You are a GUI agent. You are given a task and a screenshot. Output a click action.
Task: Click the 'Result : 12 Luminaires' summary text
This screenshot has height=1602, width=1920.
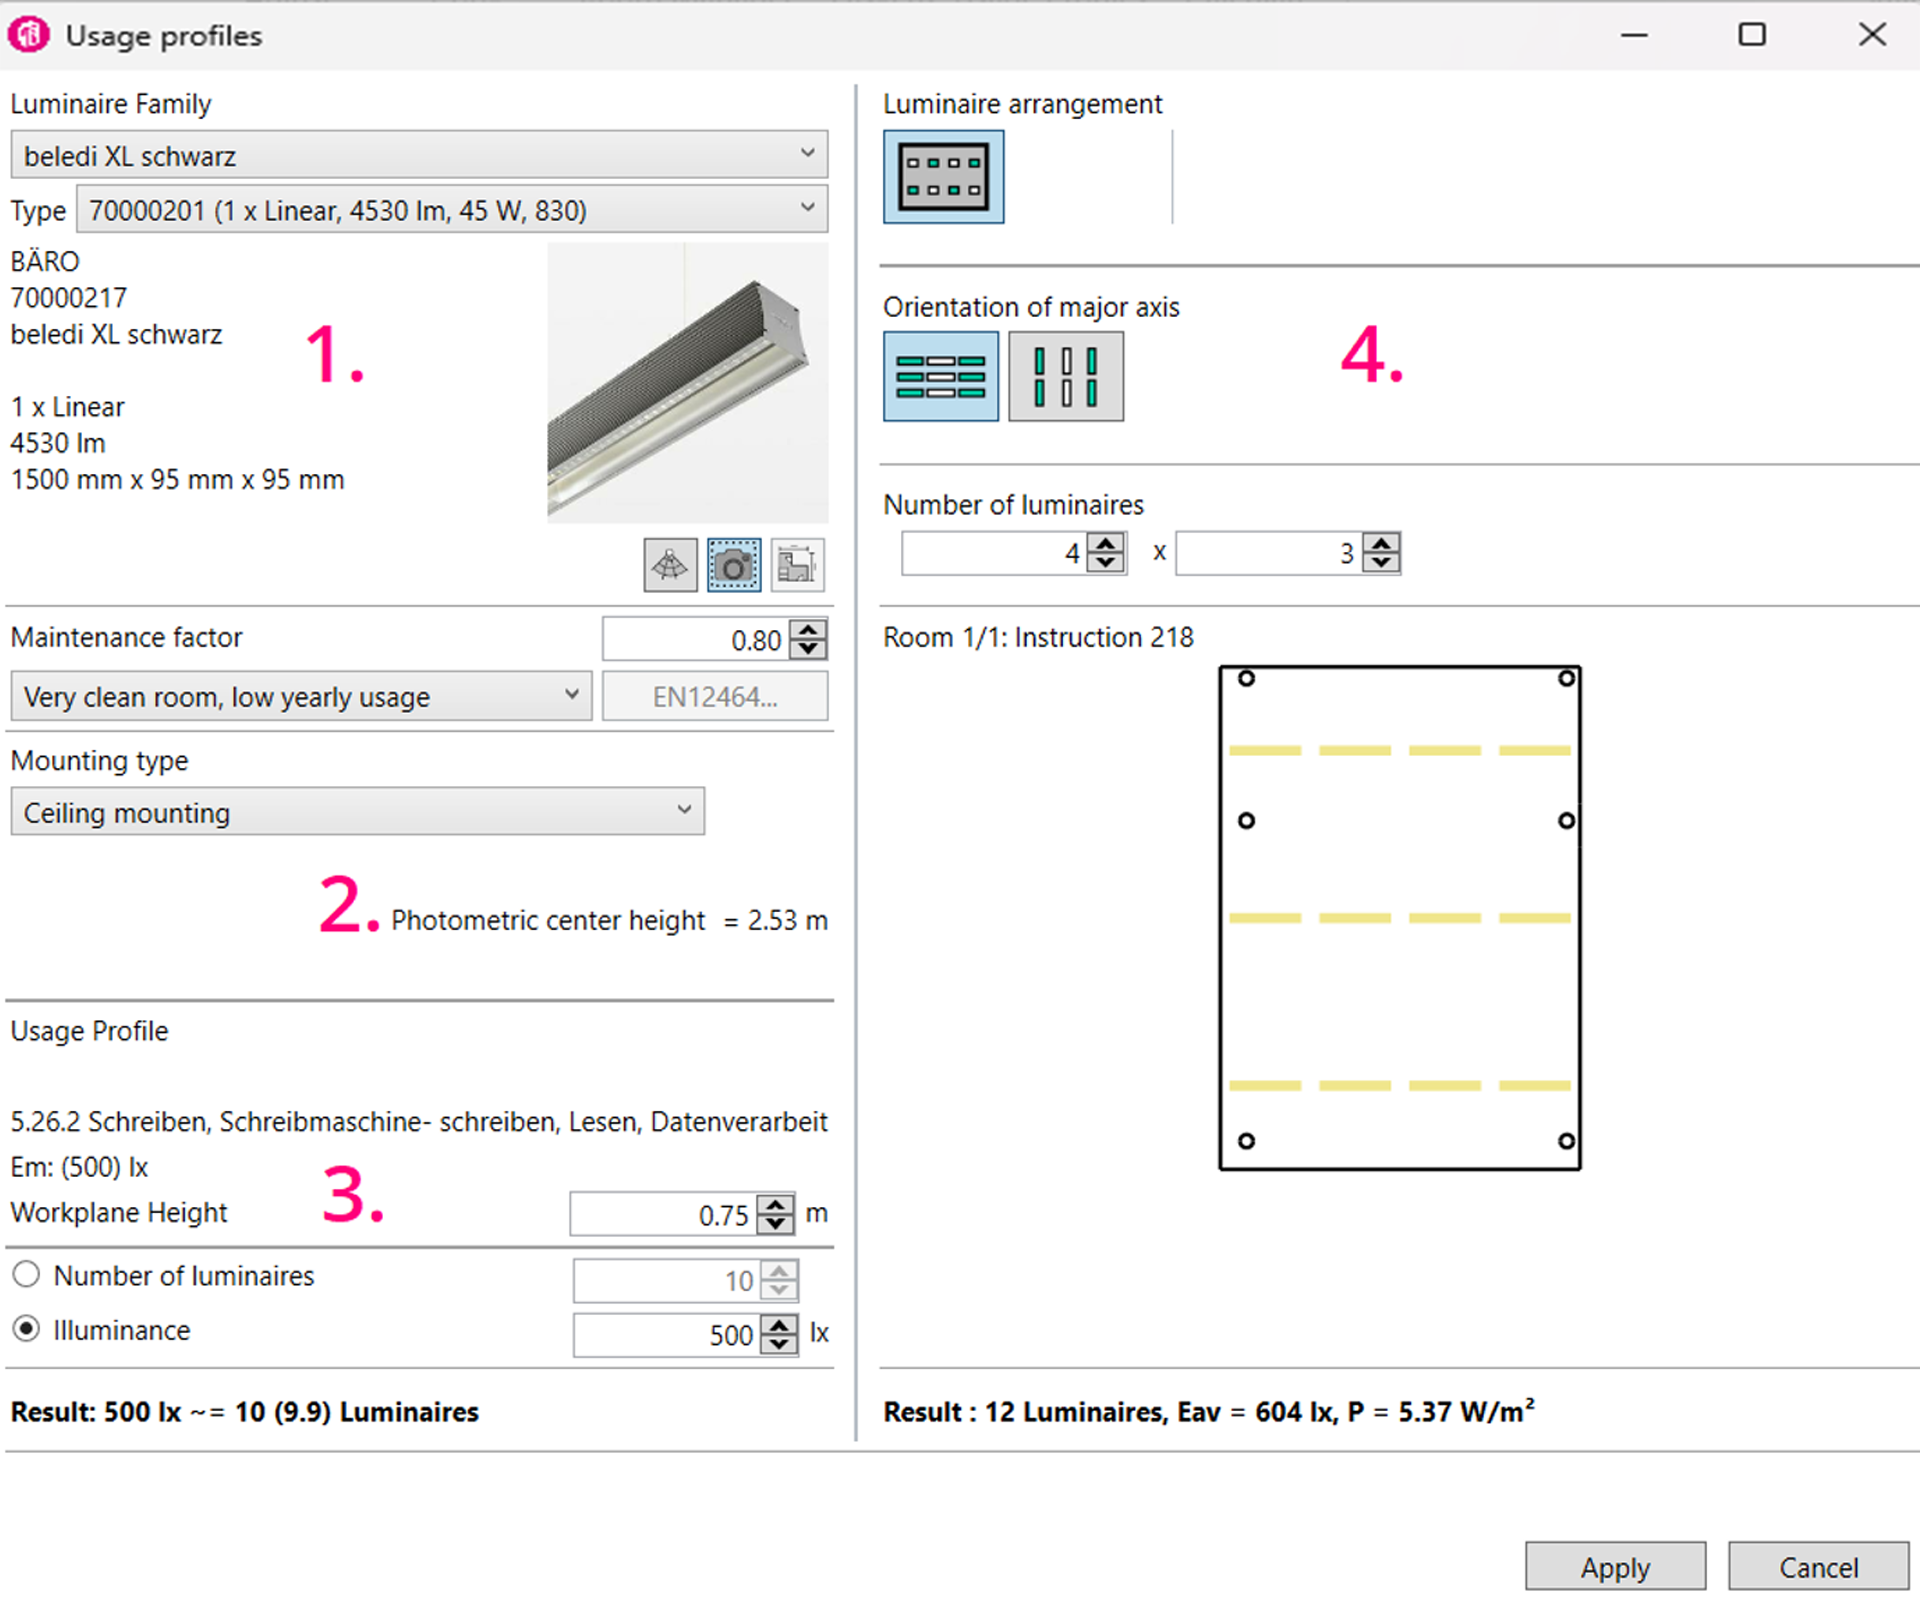pos(1209,1411)
